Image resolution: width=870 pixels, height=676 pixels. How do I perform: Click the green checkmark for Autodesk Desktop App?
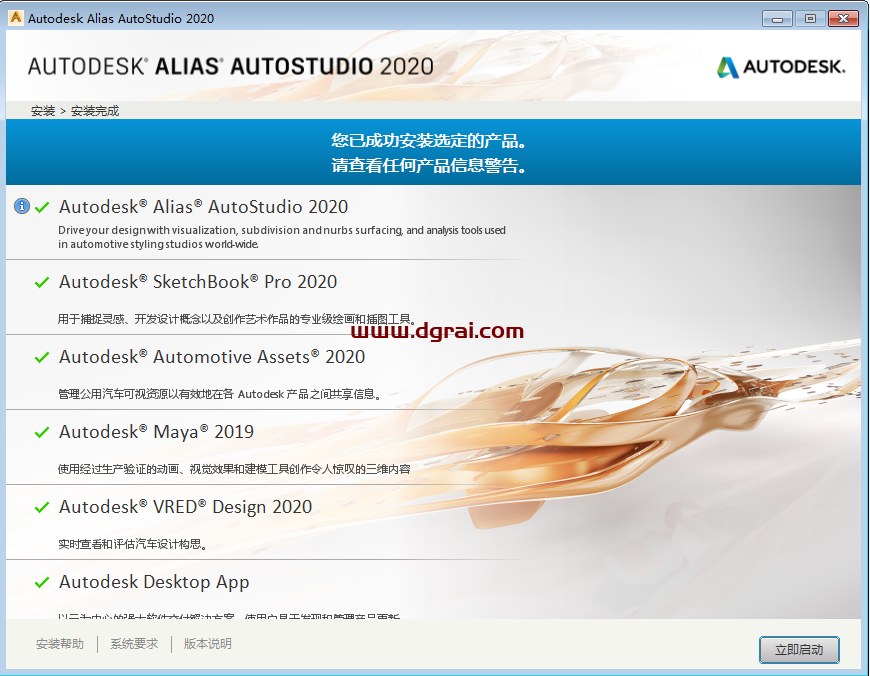pos(42,582)
